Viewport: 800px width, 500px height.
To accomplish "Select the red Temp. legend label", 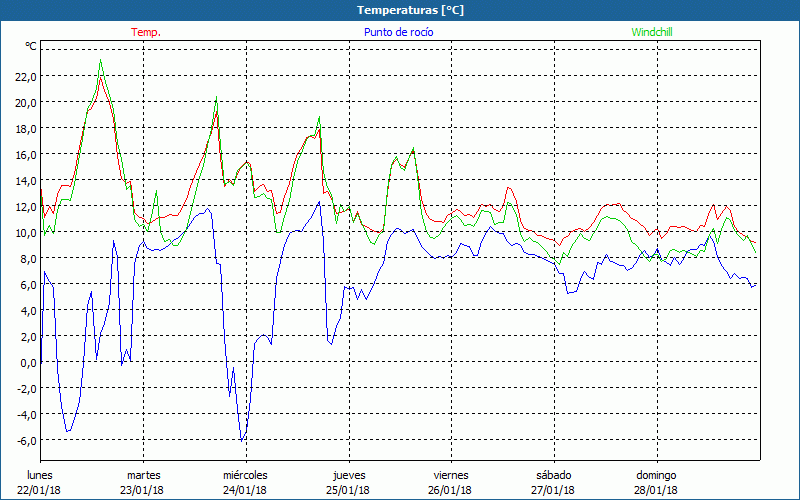I will point(146,32).
